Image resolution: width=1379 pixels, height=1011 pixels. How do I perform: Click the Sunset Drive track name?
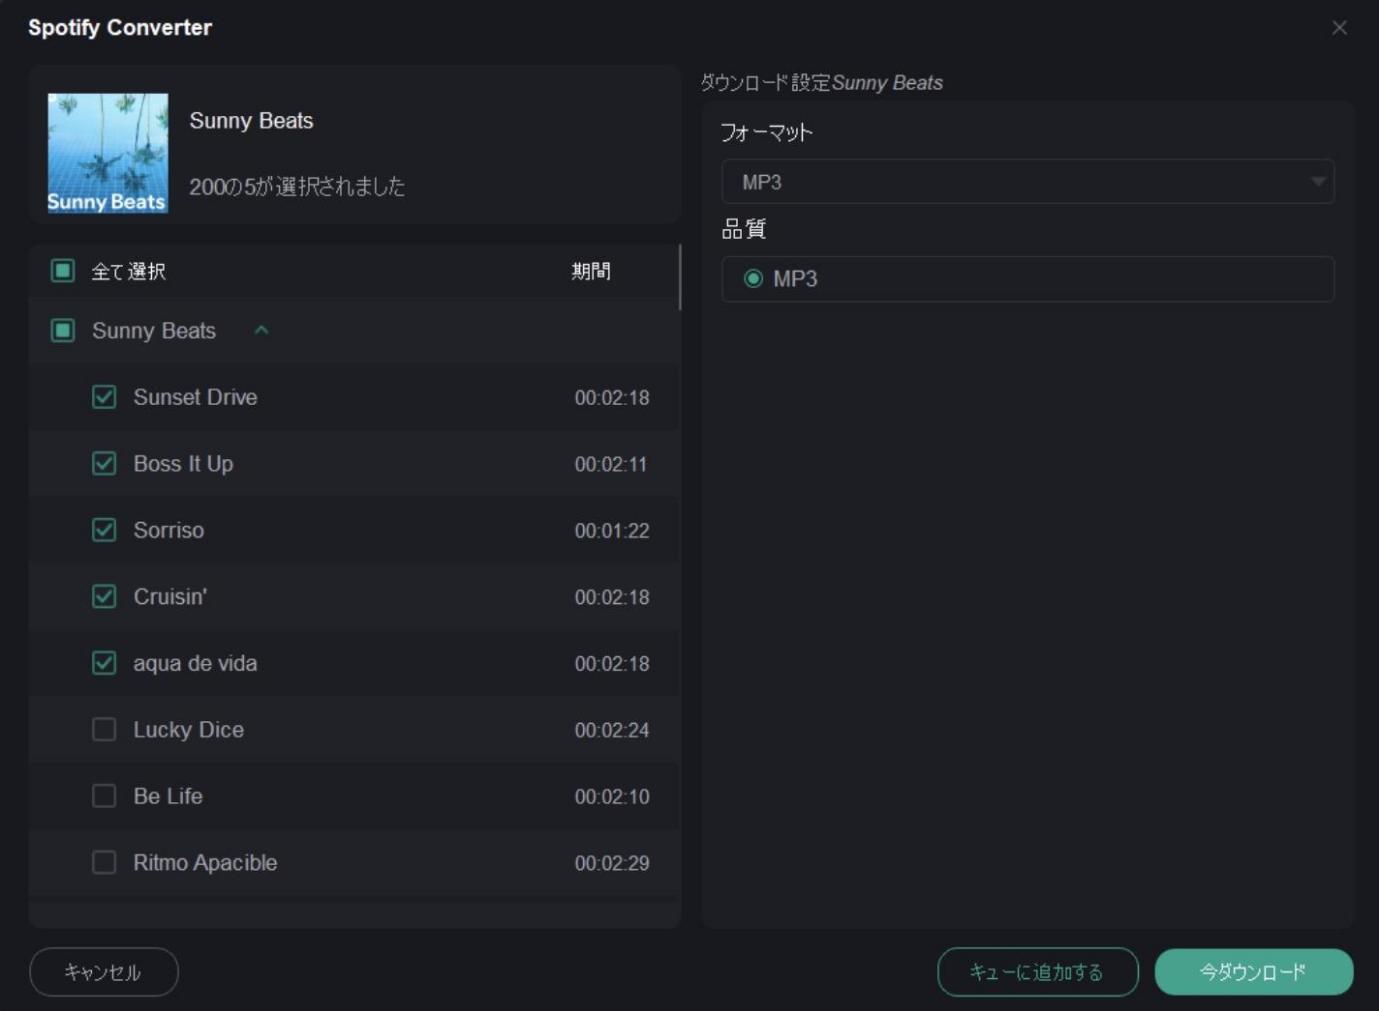point(195,397)
